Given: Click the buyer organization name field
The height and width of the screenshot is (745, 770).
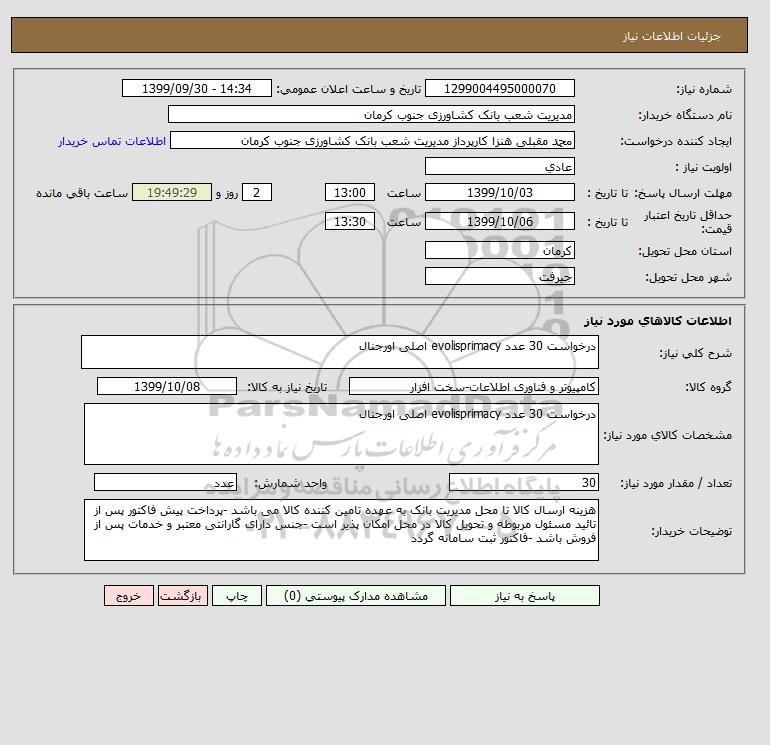Looking at the screenshot, I should 371,114.
